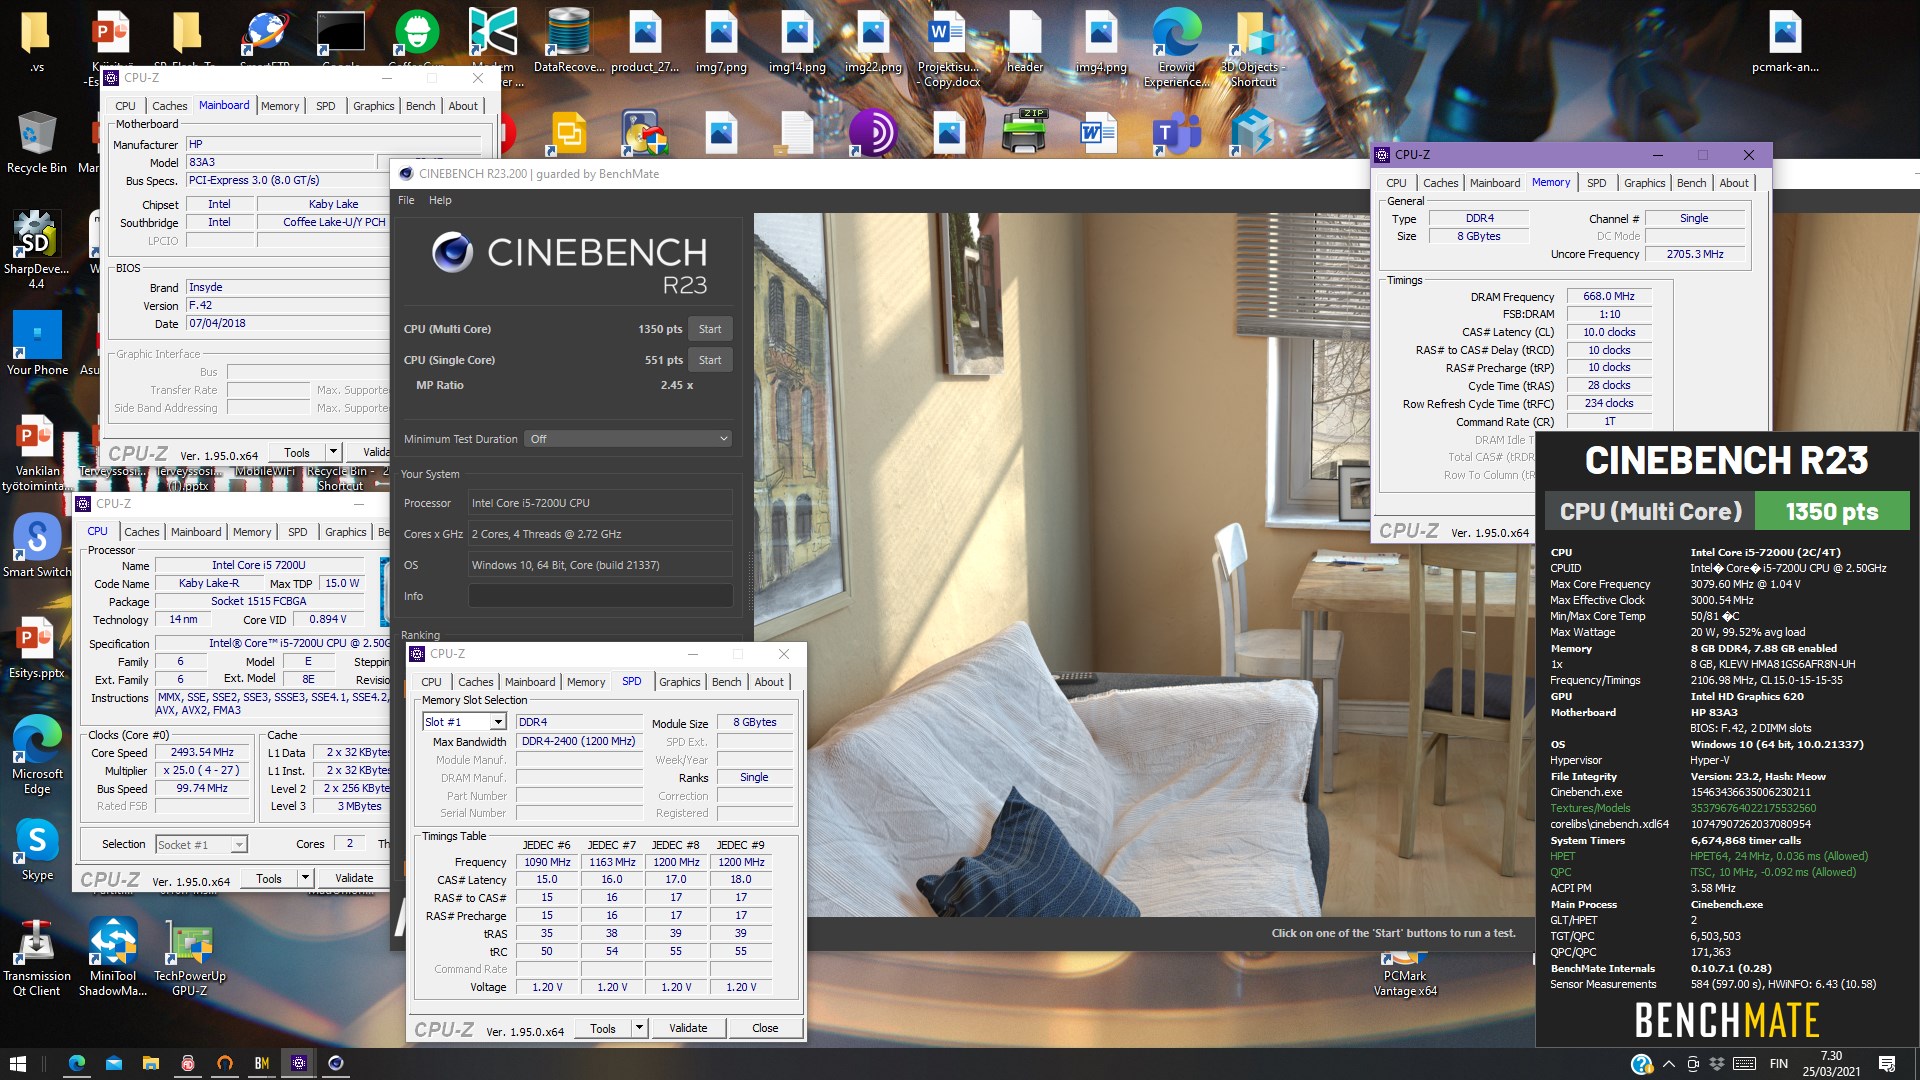Select Caches tab in CPU tab CPU-Z window
Screen dimensions: 1920x1080
pos(141,532)
